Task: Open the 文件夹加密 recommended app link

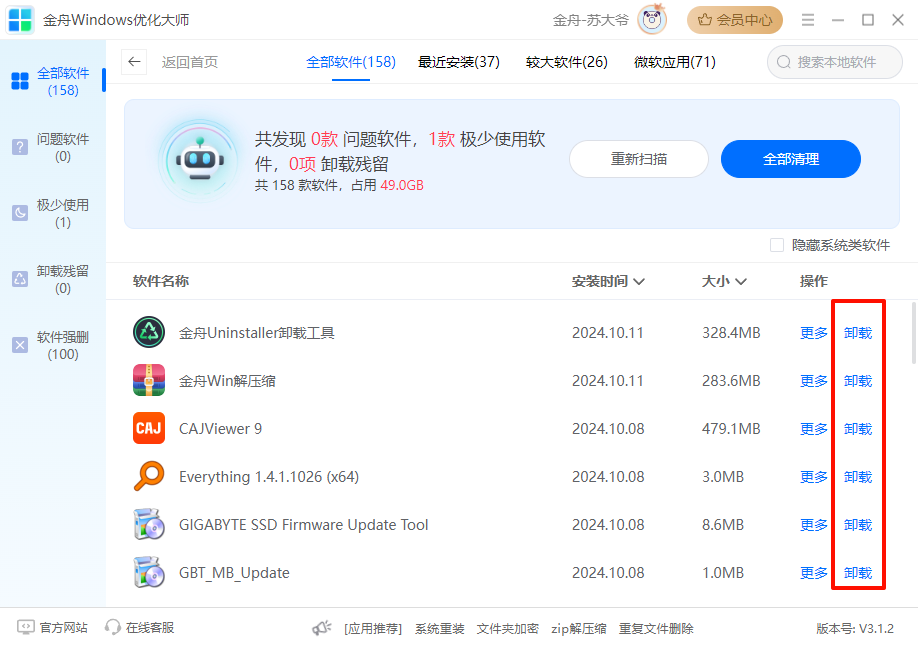Action: 507,628
